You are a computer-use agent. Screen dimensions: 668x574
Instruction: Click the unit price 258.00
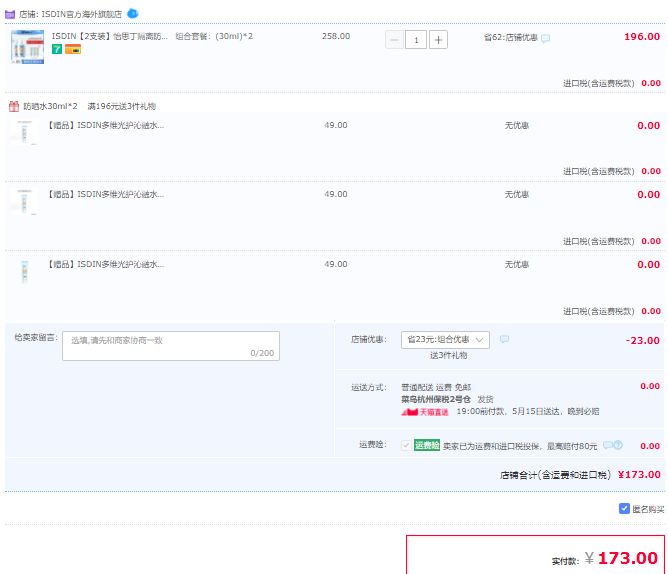[x=336, y=36]
